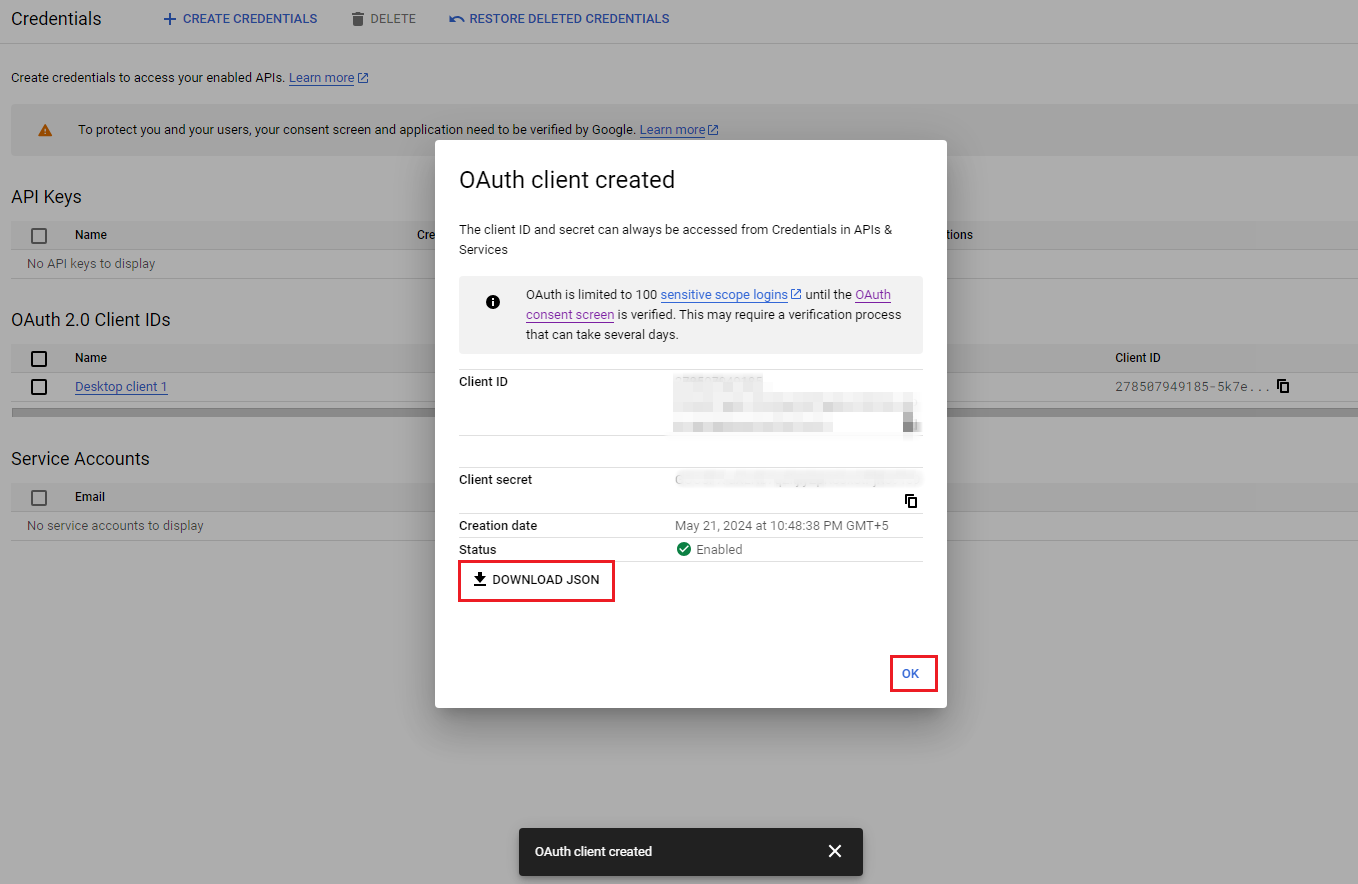Click the 'No API keys to display' text
The width and height of the screenshot is (1358, 884).
(x=91, y=264)
